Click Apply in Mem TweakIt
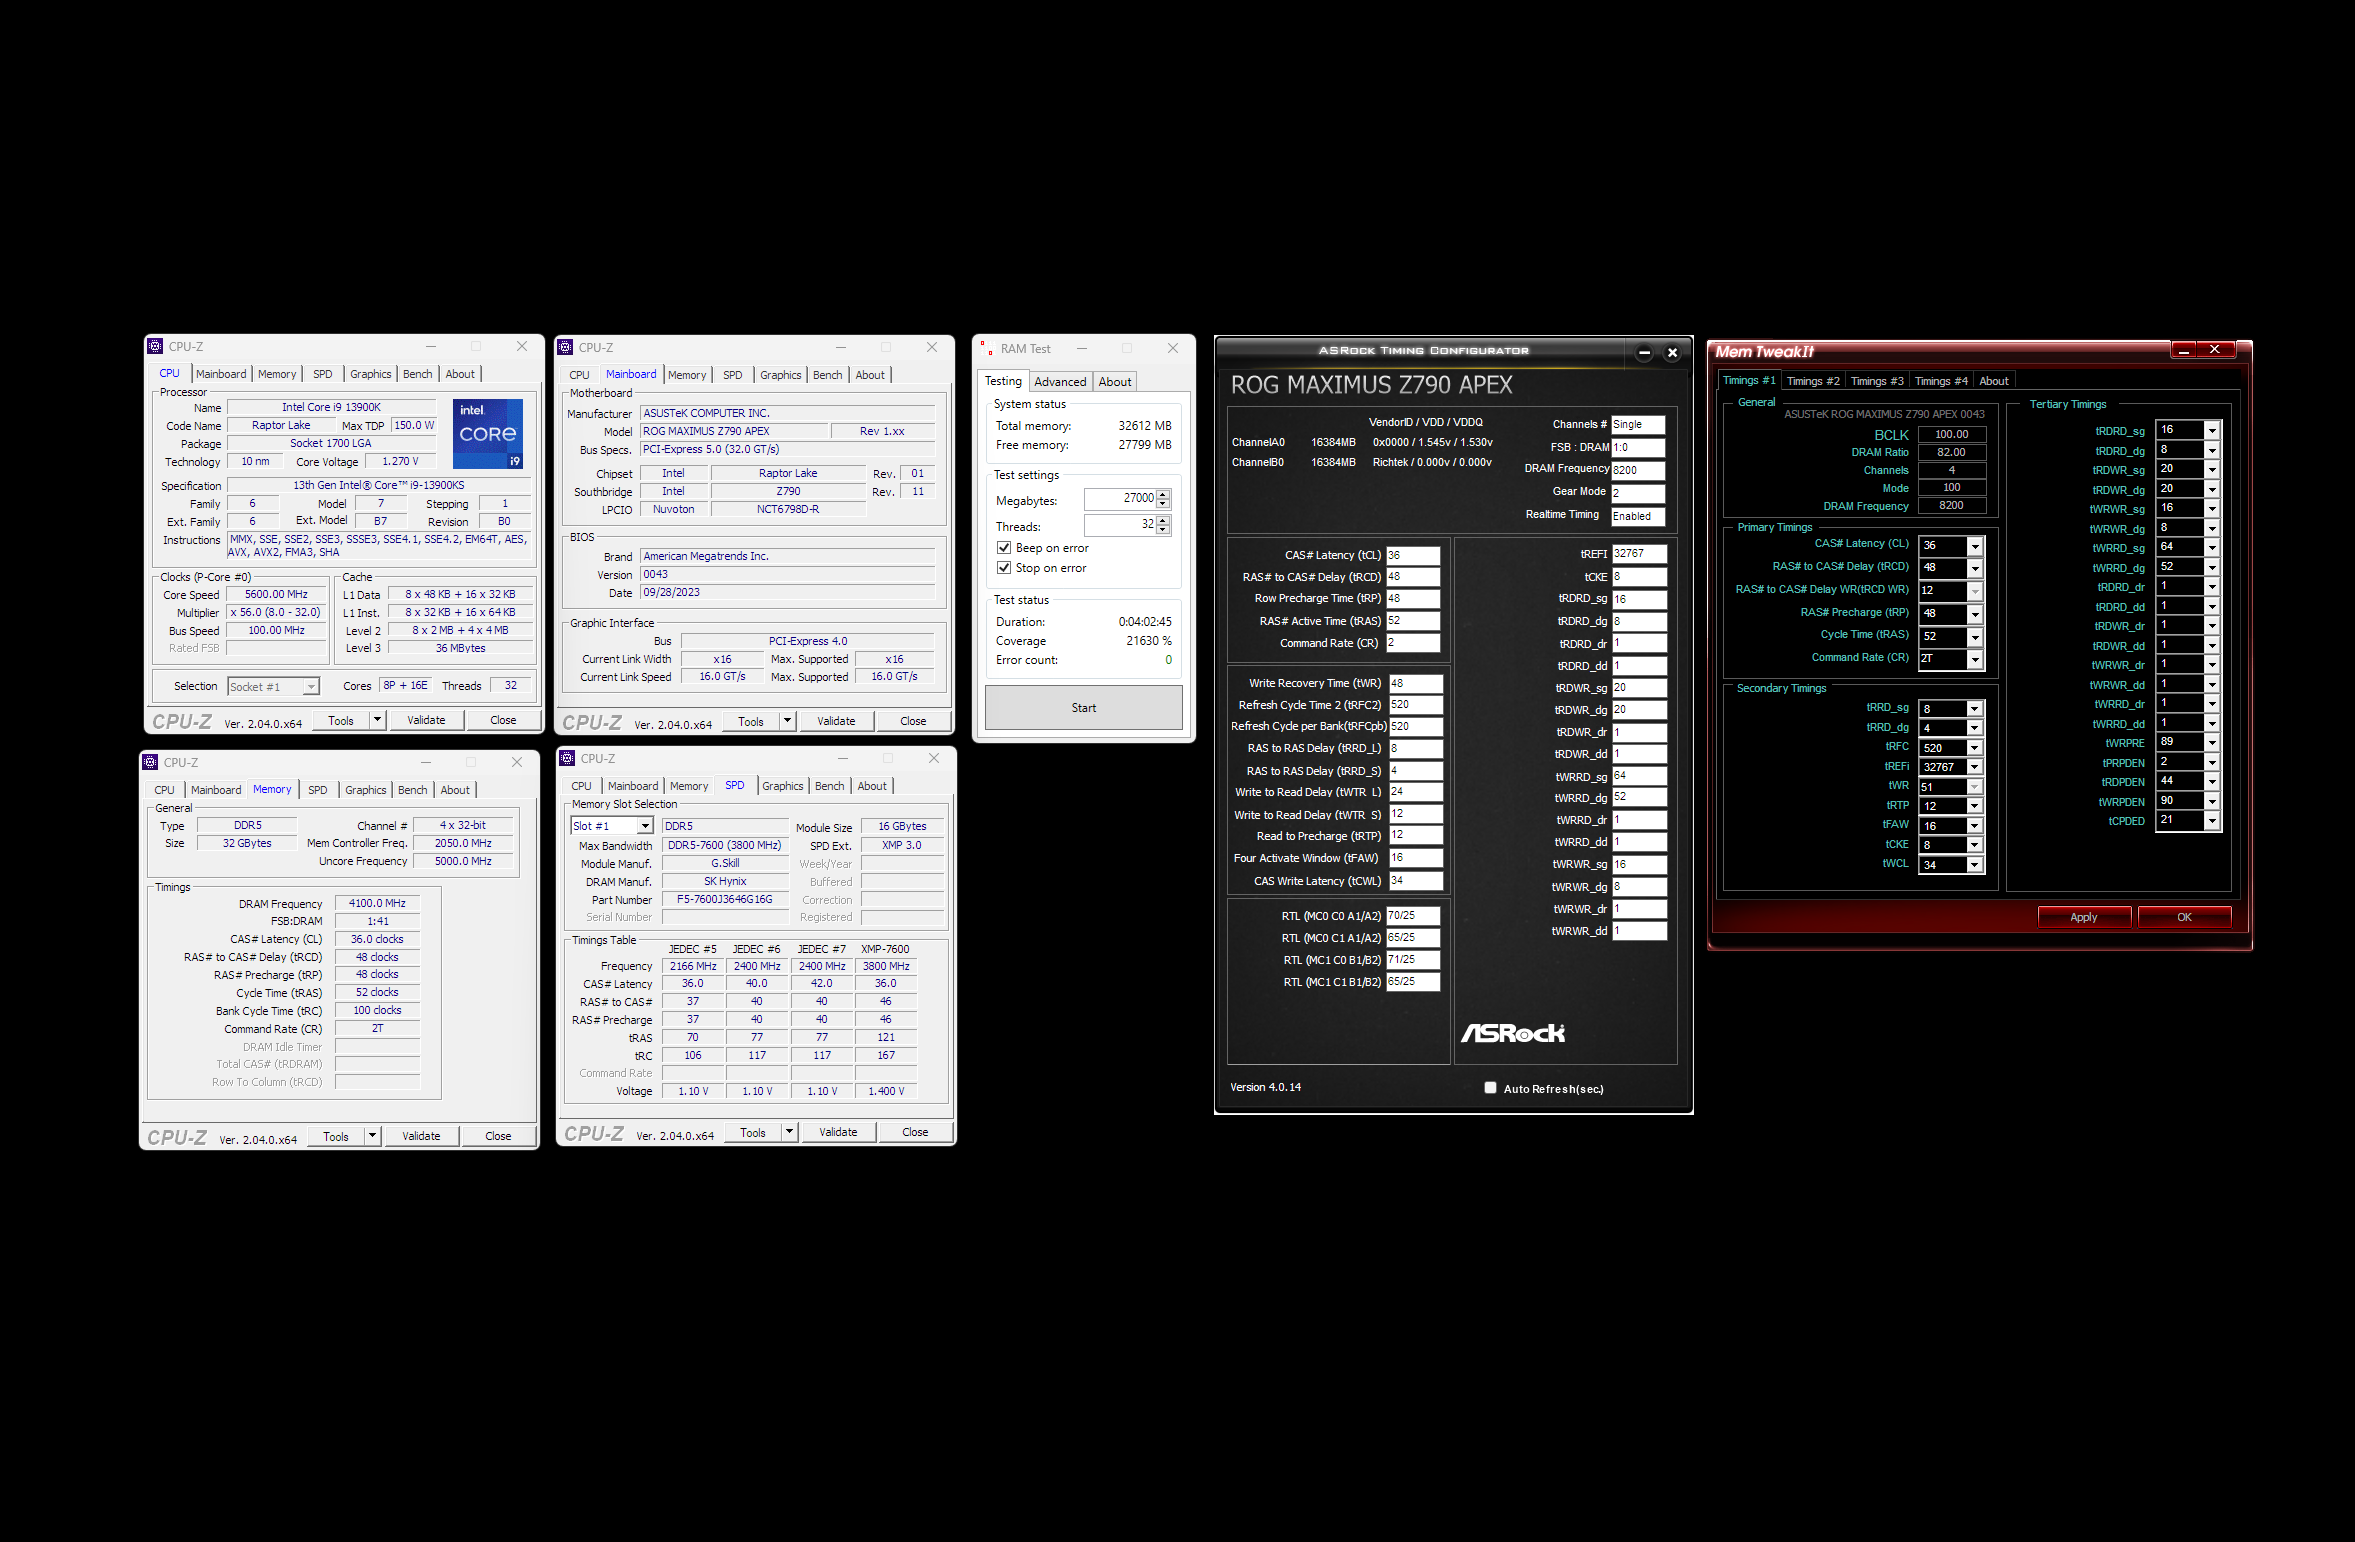Image resolution: width=2355 pixels, height=1542 pixels. tap(2083, 917)
